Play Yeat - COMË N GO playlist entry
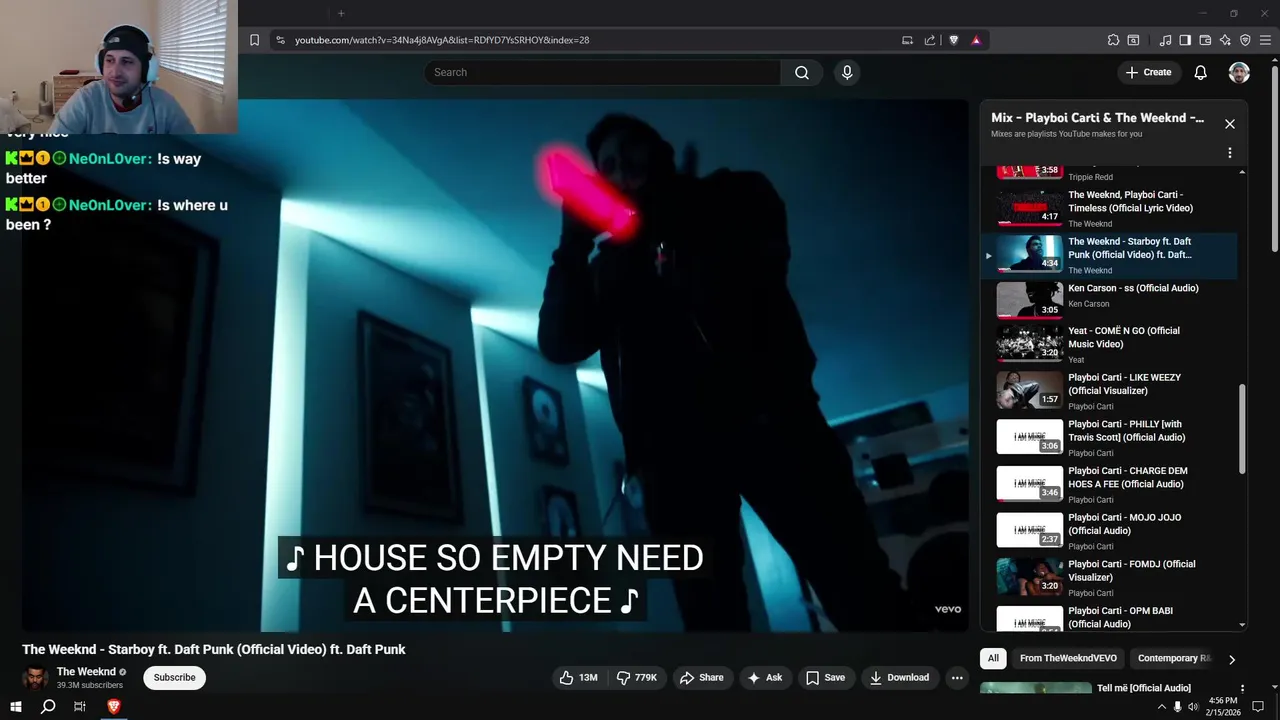The height and width of the screenshot is (720, 1280). coord(1108,344)
